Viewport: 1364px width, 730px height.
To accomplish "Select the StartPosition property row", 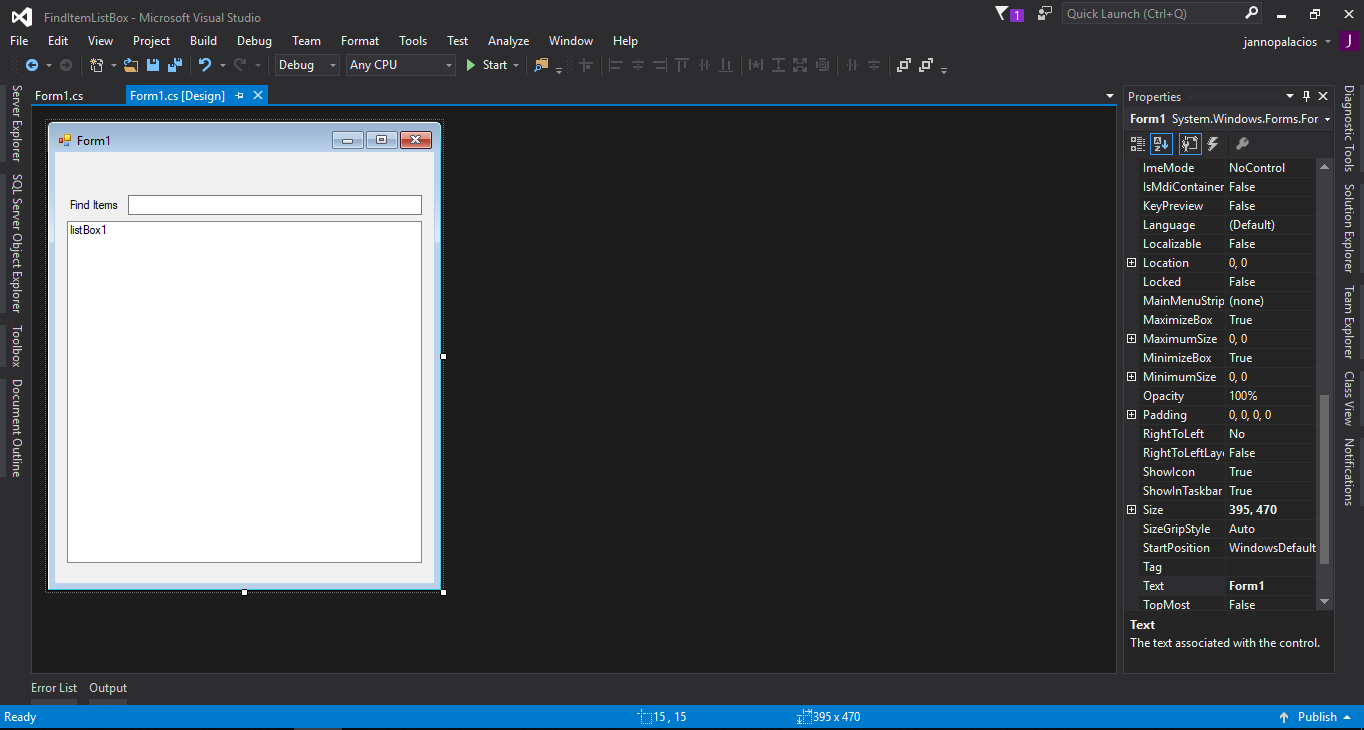I will [x=1221, y=548].
